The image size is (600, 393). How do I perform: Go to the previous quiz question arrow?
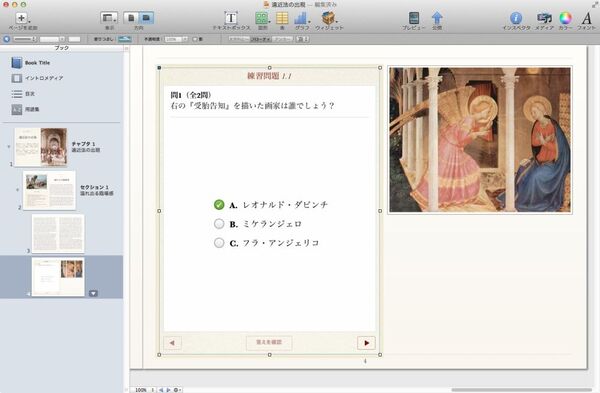tap(172, 343)
